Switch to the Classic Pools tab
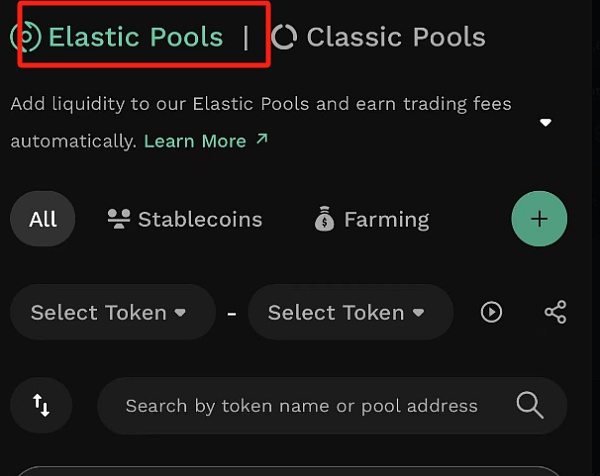This screenshot has width=600, height=476. click(x=395, y=38)
